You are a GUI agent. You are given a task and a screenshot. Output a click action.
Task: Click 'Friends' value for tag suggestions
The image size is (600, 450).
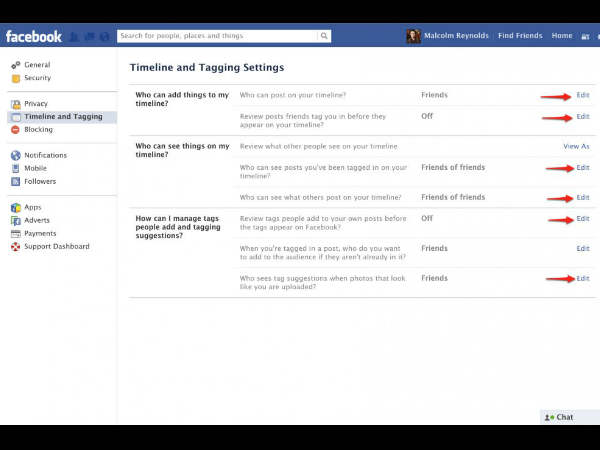434,278
